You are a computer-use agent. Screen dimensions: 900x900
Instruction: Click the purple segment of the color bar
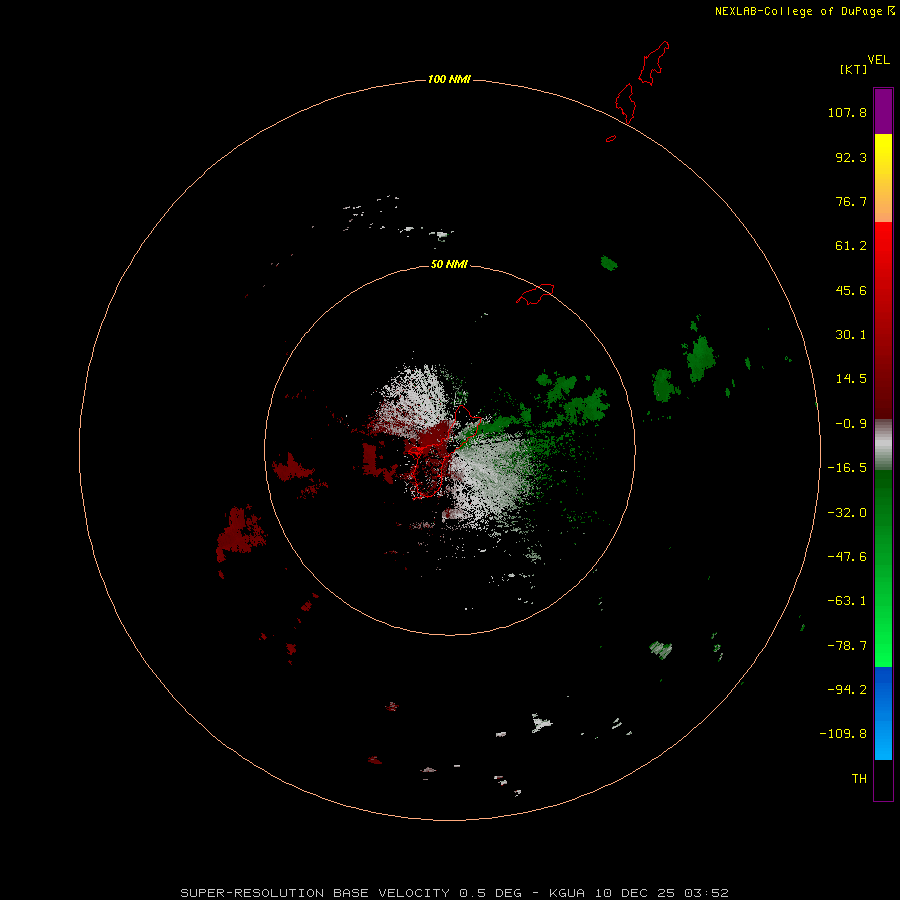click(x=883, y=111)
